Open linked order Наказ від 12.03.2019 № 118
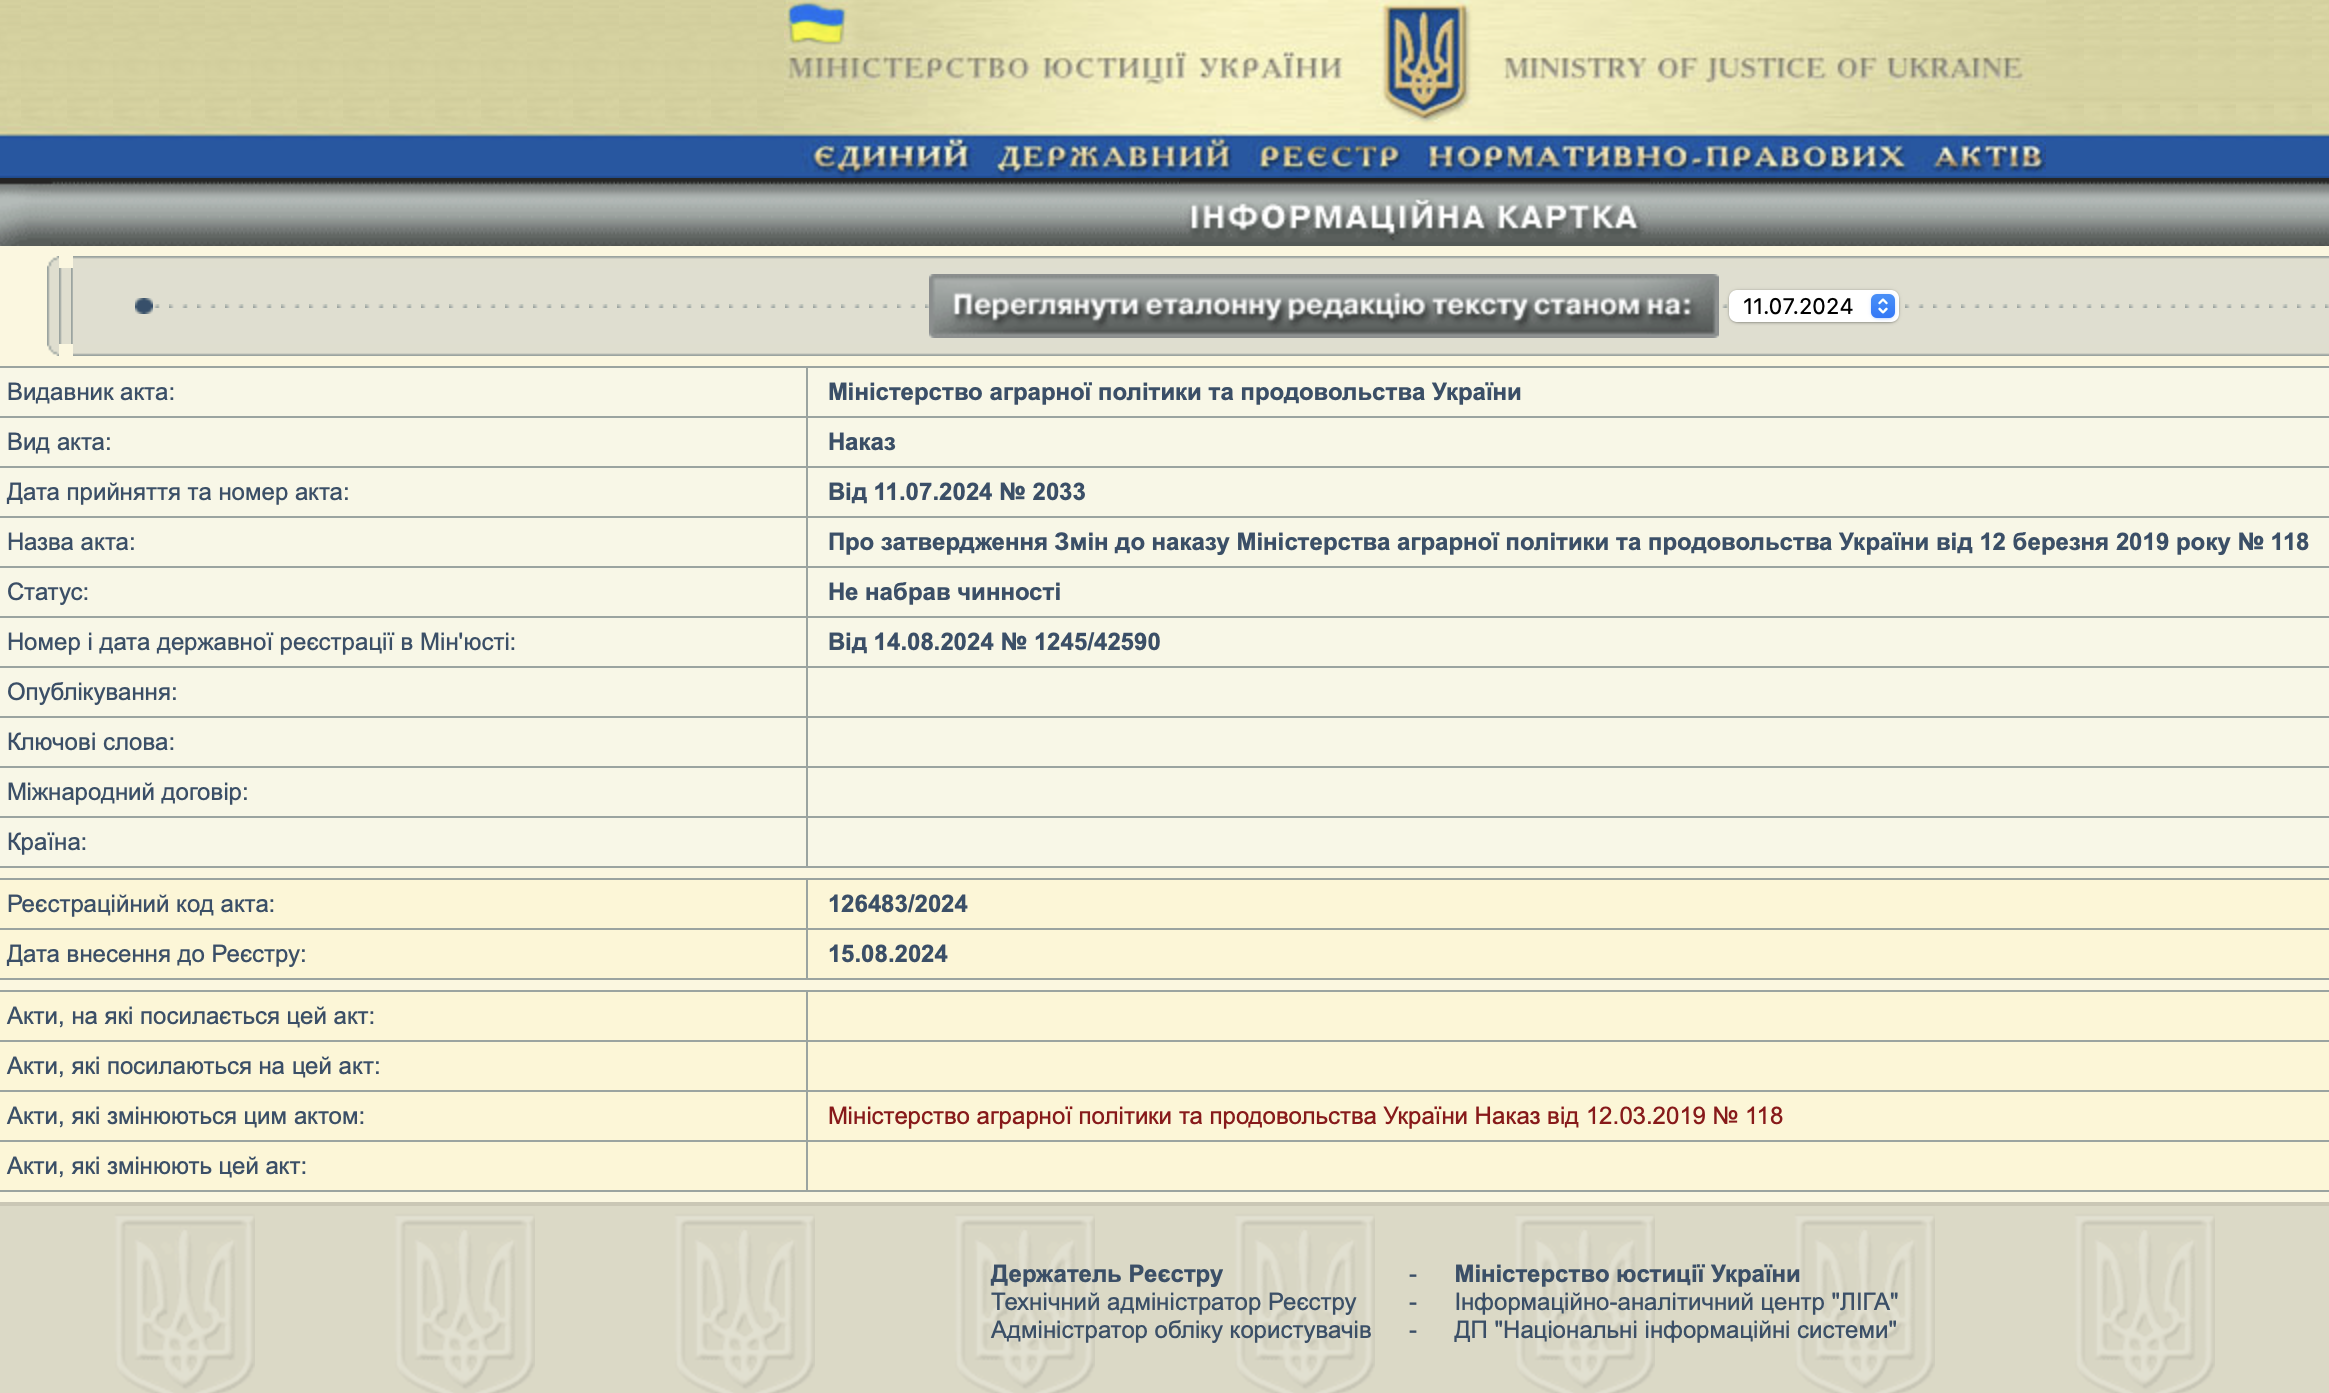This screenshot has height=1393, width=2329. pos(1304,1116)
